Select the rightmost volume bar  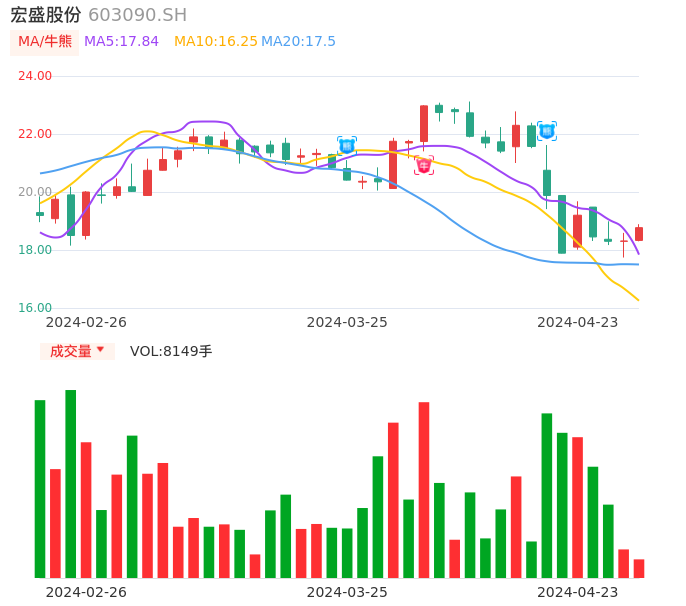(x=639, y=568)
